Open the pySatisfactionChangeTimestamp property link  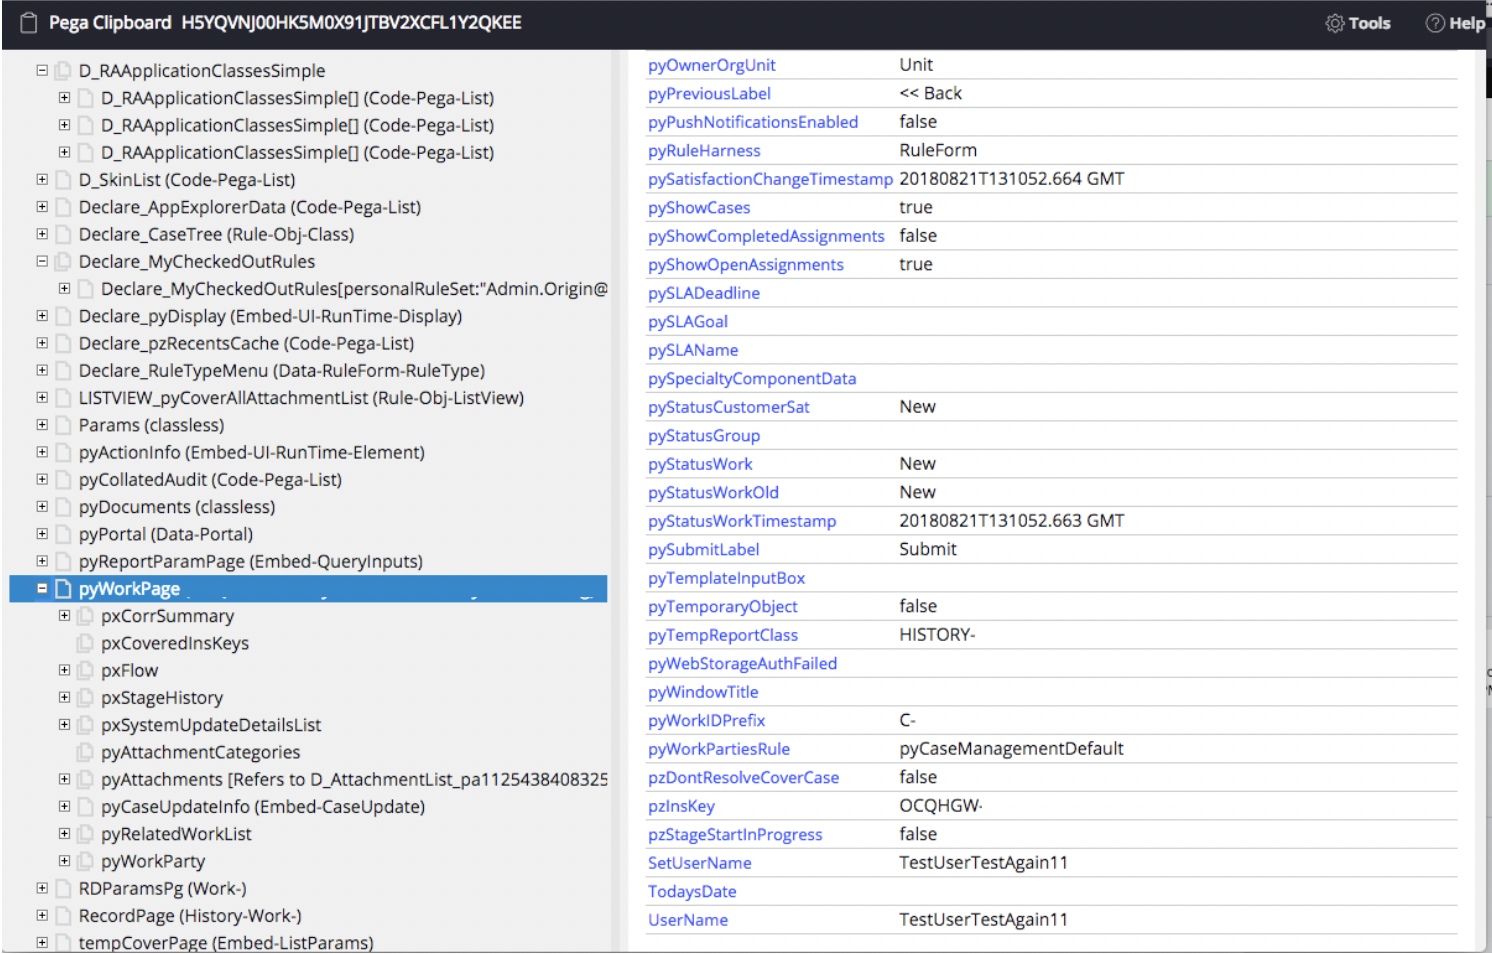[770, 179]
